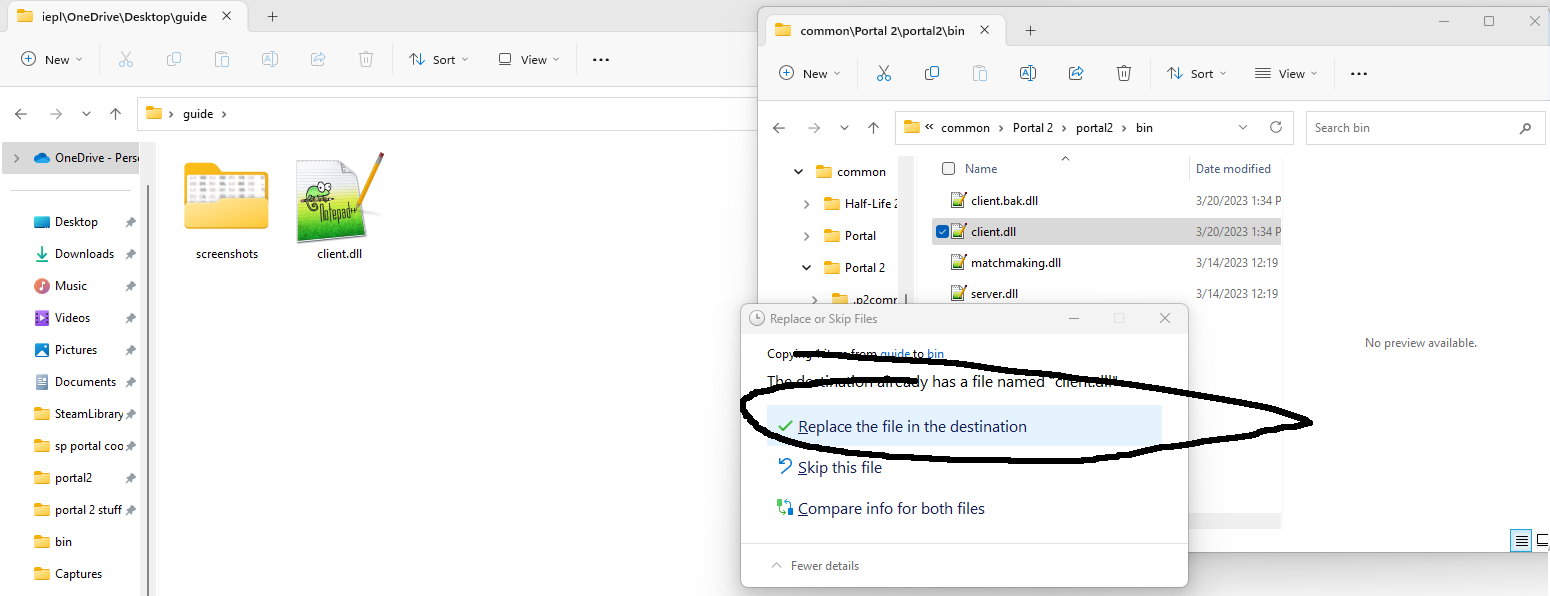Open New dropdown in guide window
The image size is (1550, 596).
tap(52, 59)
